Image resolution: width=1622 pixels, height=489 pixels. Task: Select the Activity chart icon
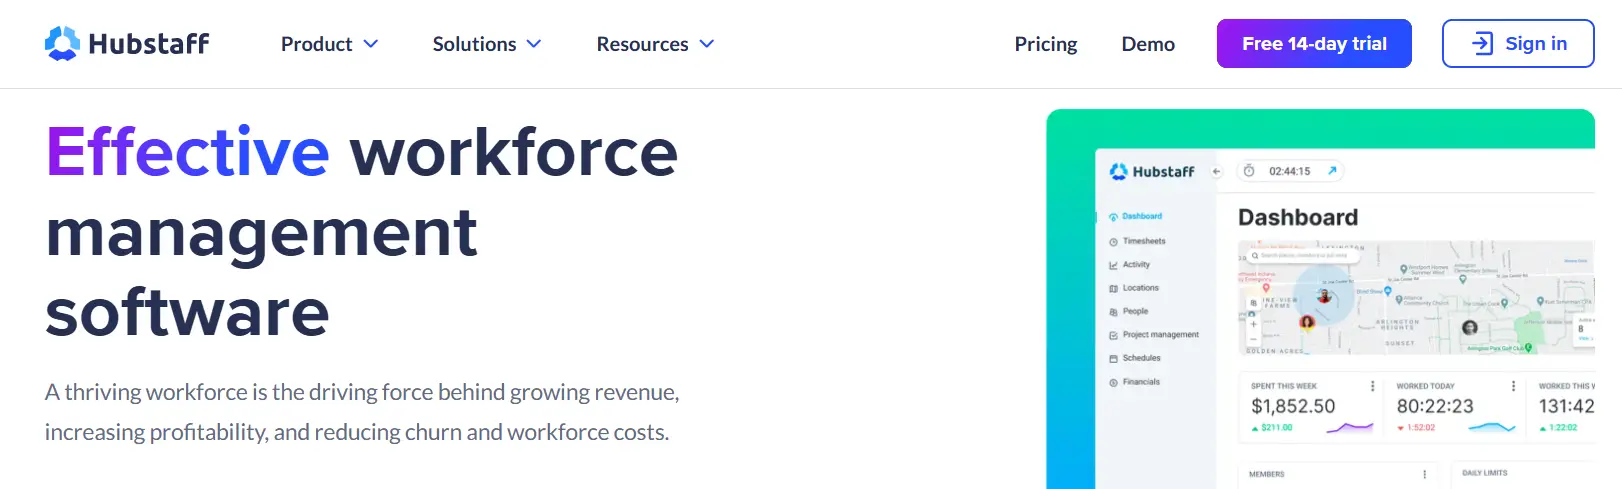pos(1113,265)
